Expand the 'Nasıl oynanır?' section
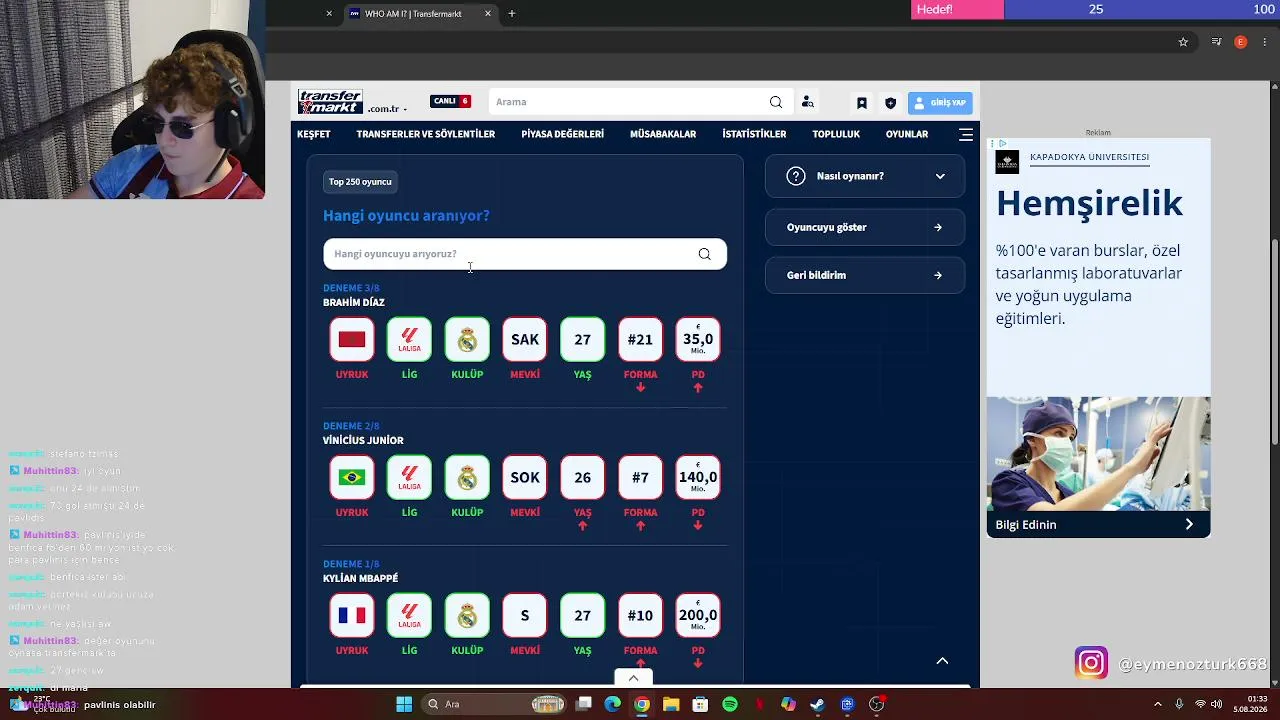The width and height of the screenshot is (1280, 720). [865, 176]
